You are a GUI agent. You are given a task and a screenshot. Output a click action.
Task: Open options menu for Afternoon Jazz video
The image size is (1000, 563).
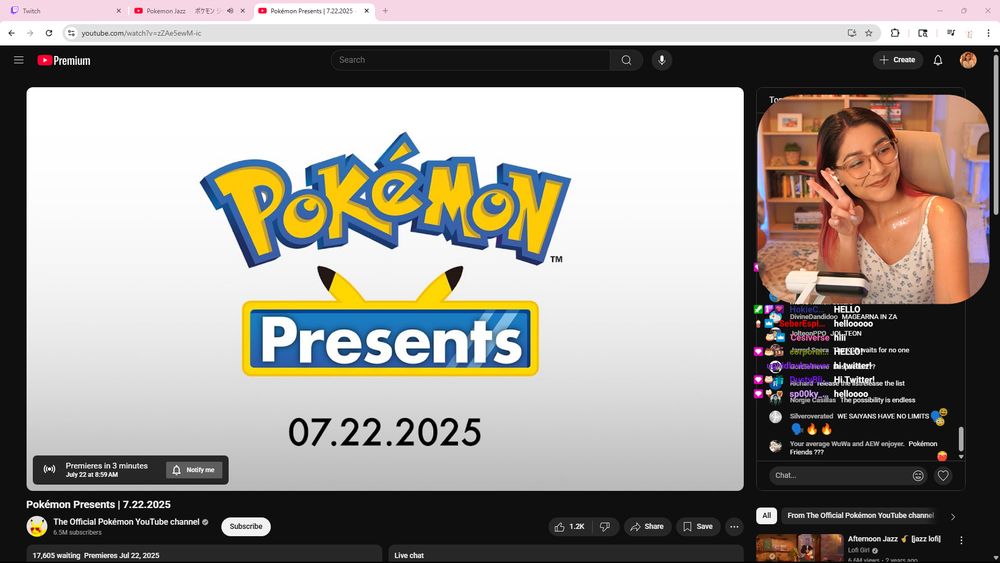(961, 540)
